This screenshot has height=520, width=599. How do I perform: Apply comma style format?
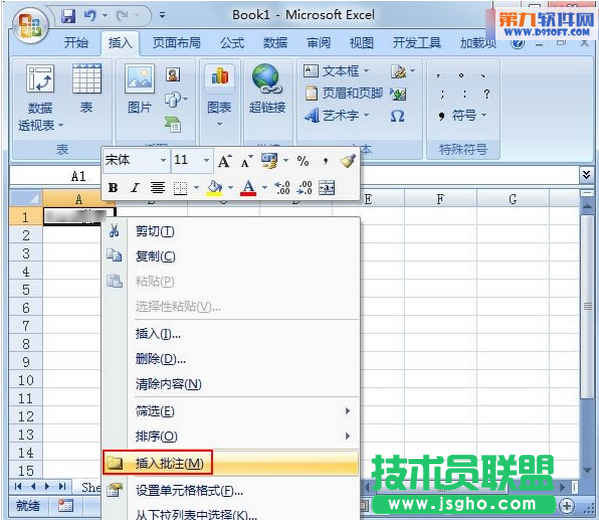coord(325,161)
